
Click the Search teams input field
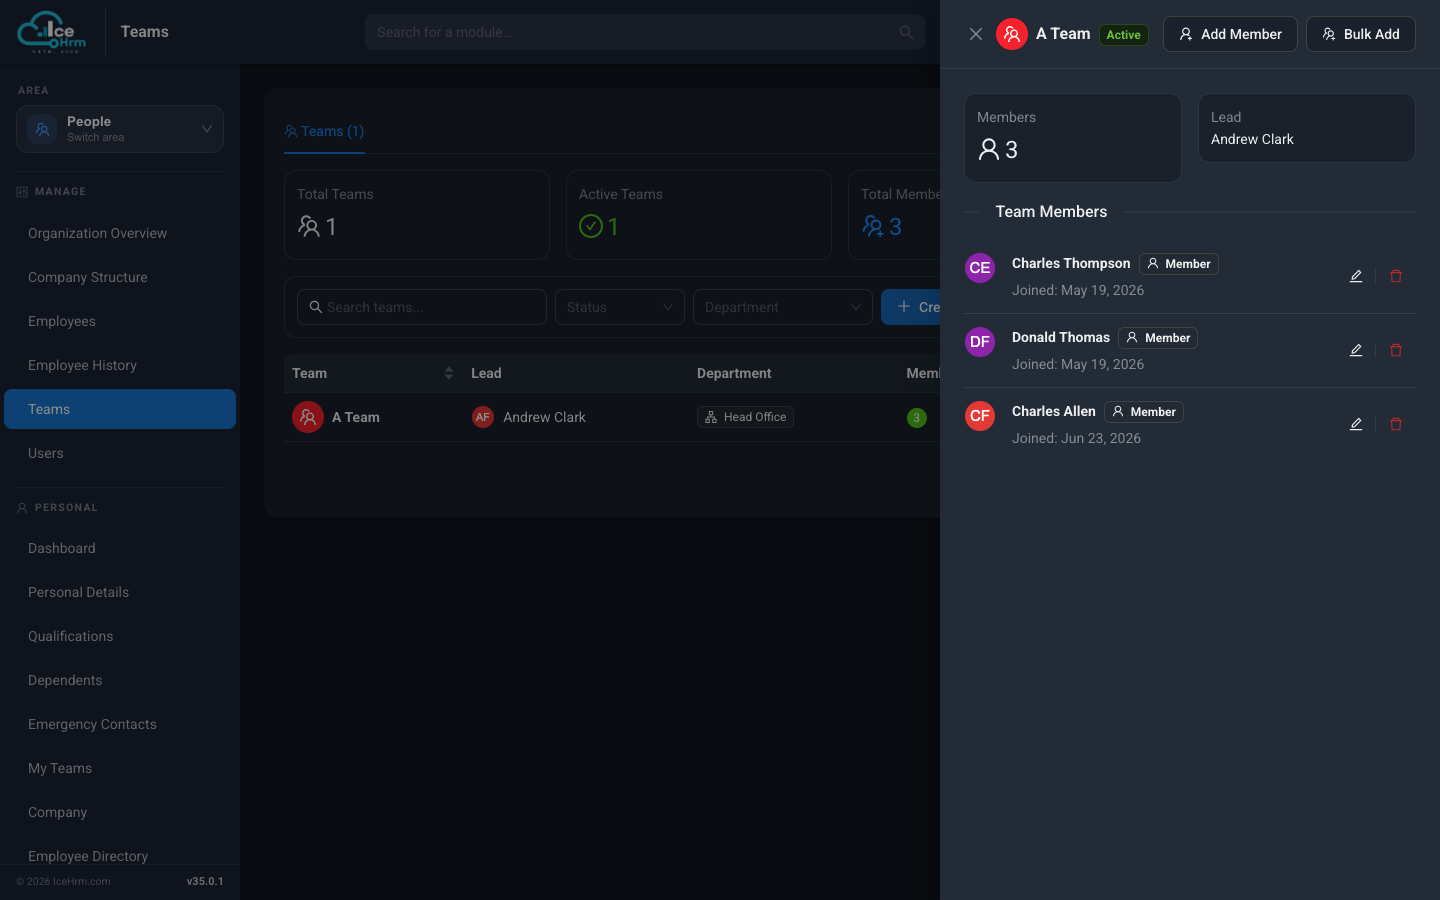[x=422, y=307]
